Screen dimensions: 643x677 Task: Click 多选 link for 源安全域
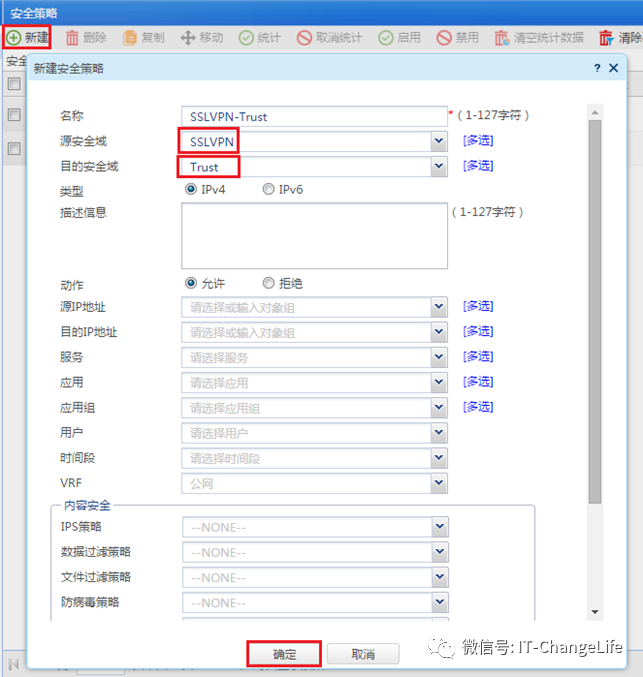point(478,141)
